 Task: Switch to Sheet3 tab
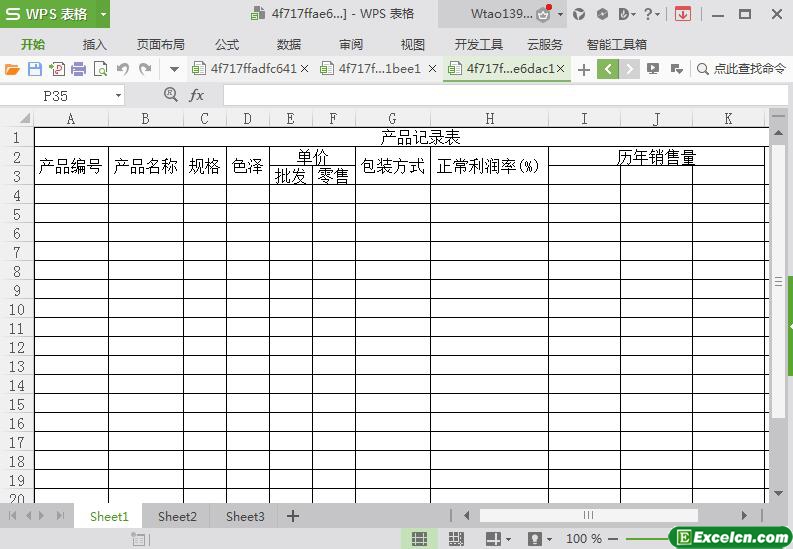pos(245,516)
